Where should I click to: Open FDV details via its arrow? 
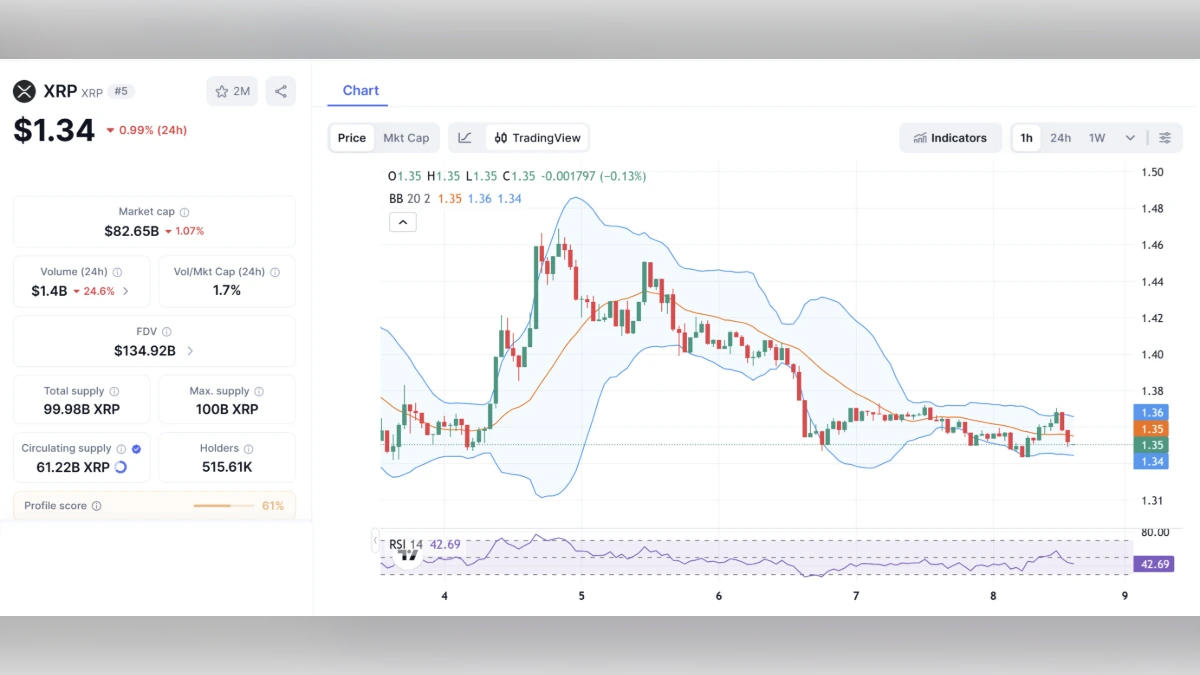point(190,350)
